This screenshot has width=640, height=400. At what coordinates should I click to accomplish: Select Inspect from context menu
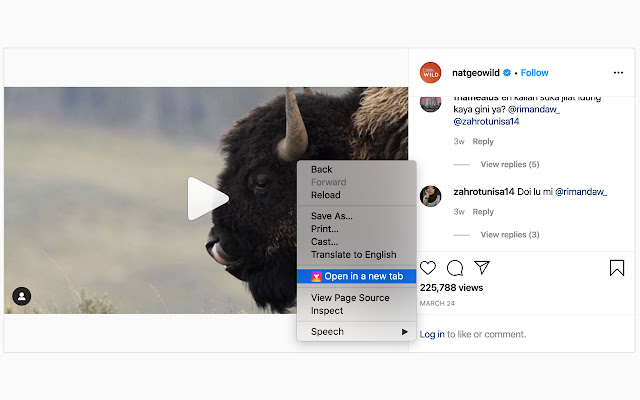[356, 311]
